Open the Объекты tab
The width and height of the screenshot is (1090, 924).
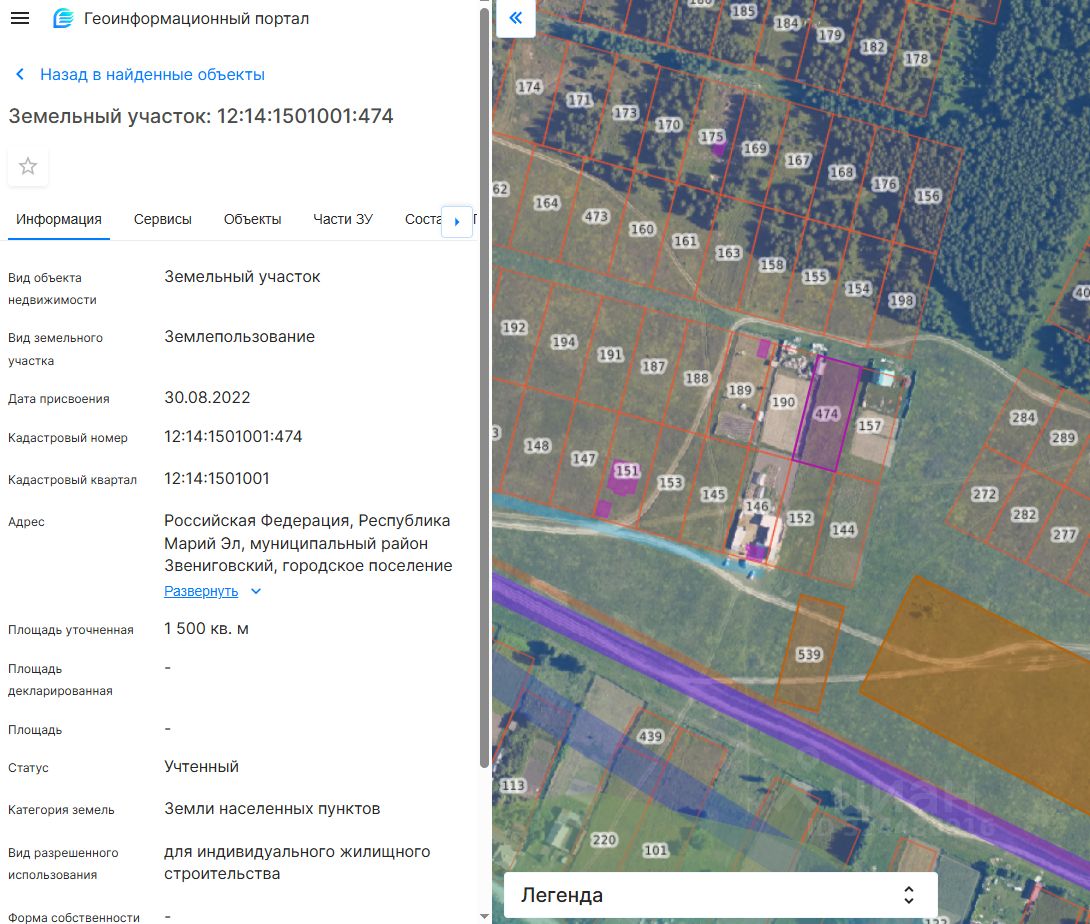click(252, 219)
